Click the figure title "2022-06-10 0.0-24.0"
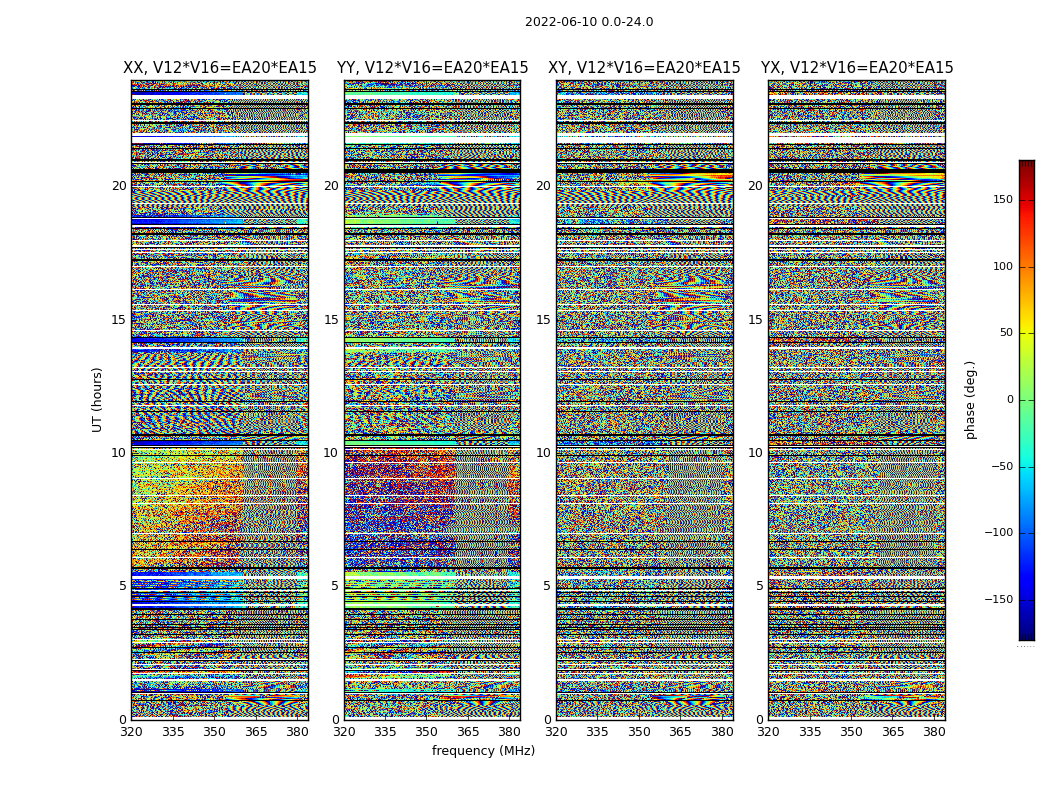Screen dimensions: 1050x800 [x=589, y=22]
